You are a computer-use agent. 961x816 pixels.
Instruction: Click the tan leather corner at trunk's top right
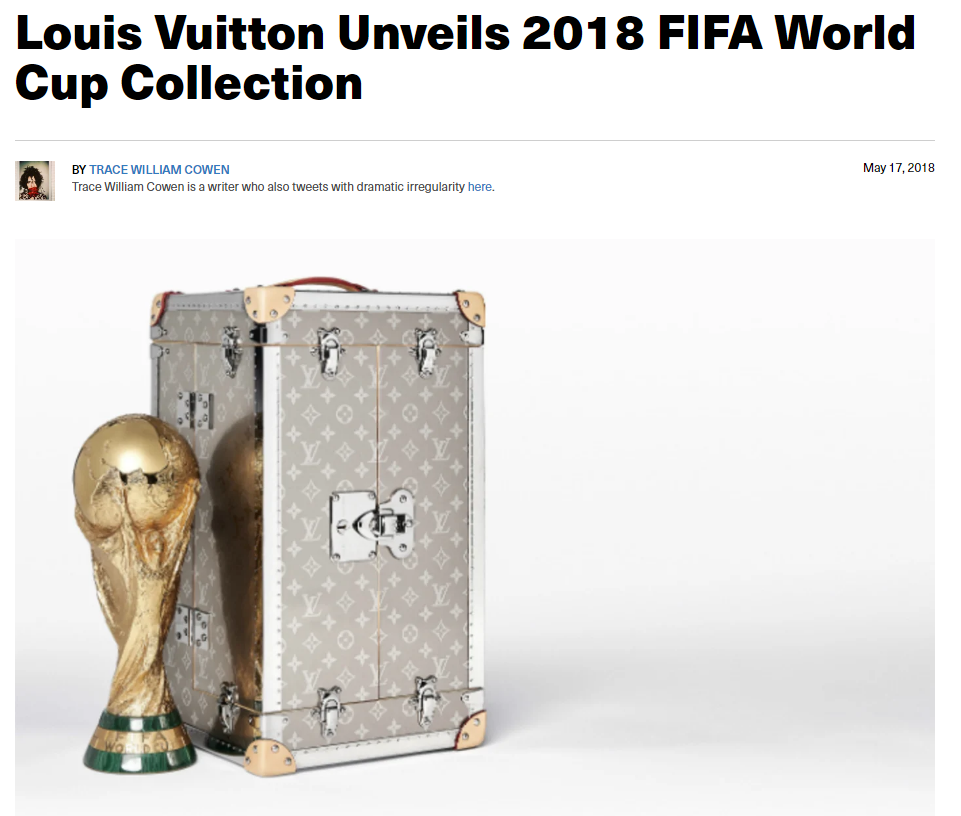coord(470,308)
